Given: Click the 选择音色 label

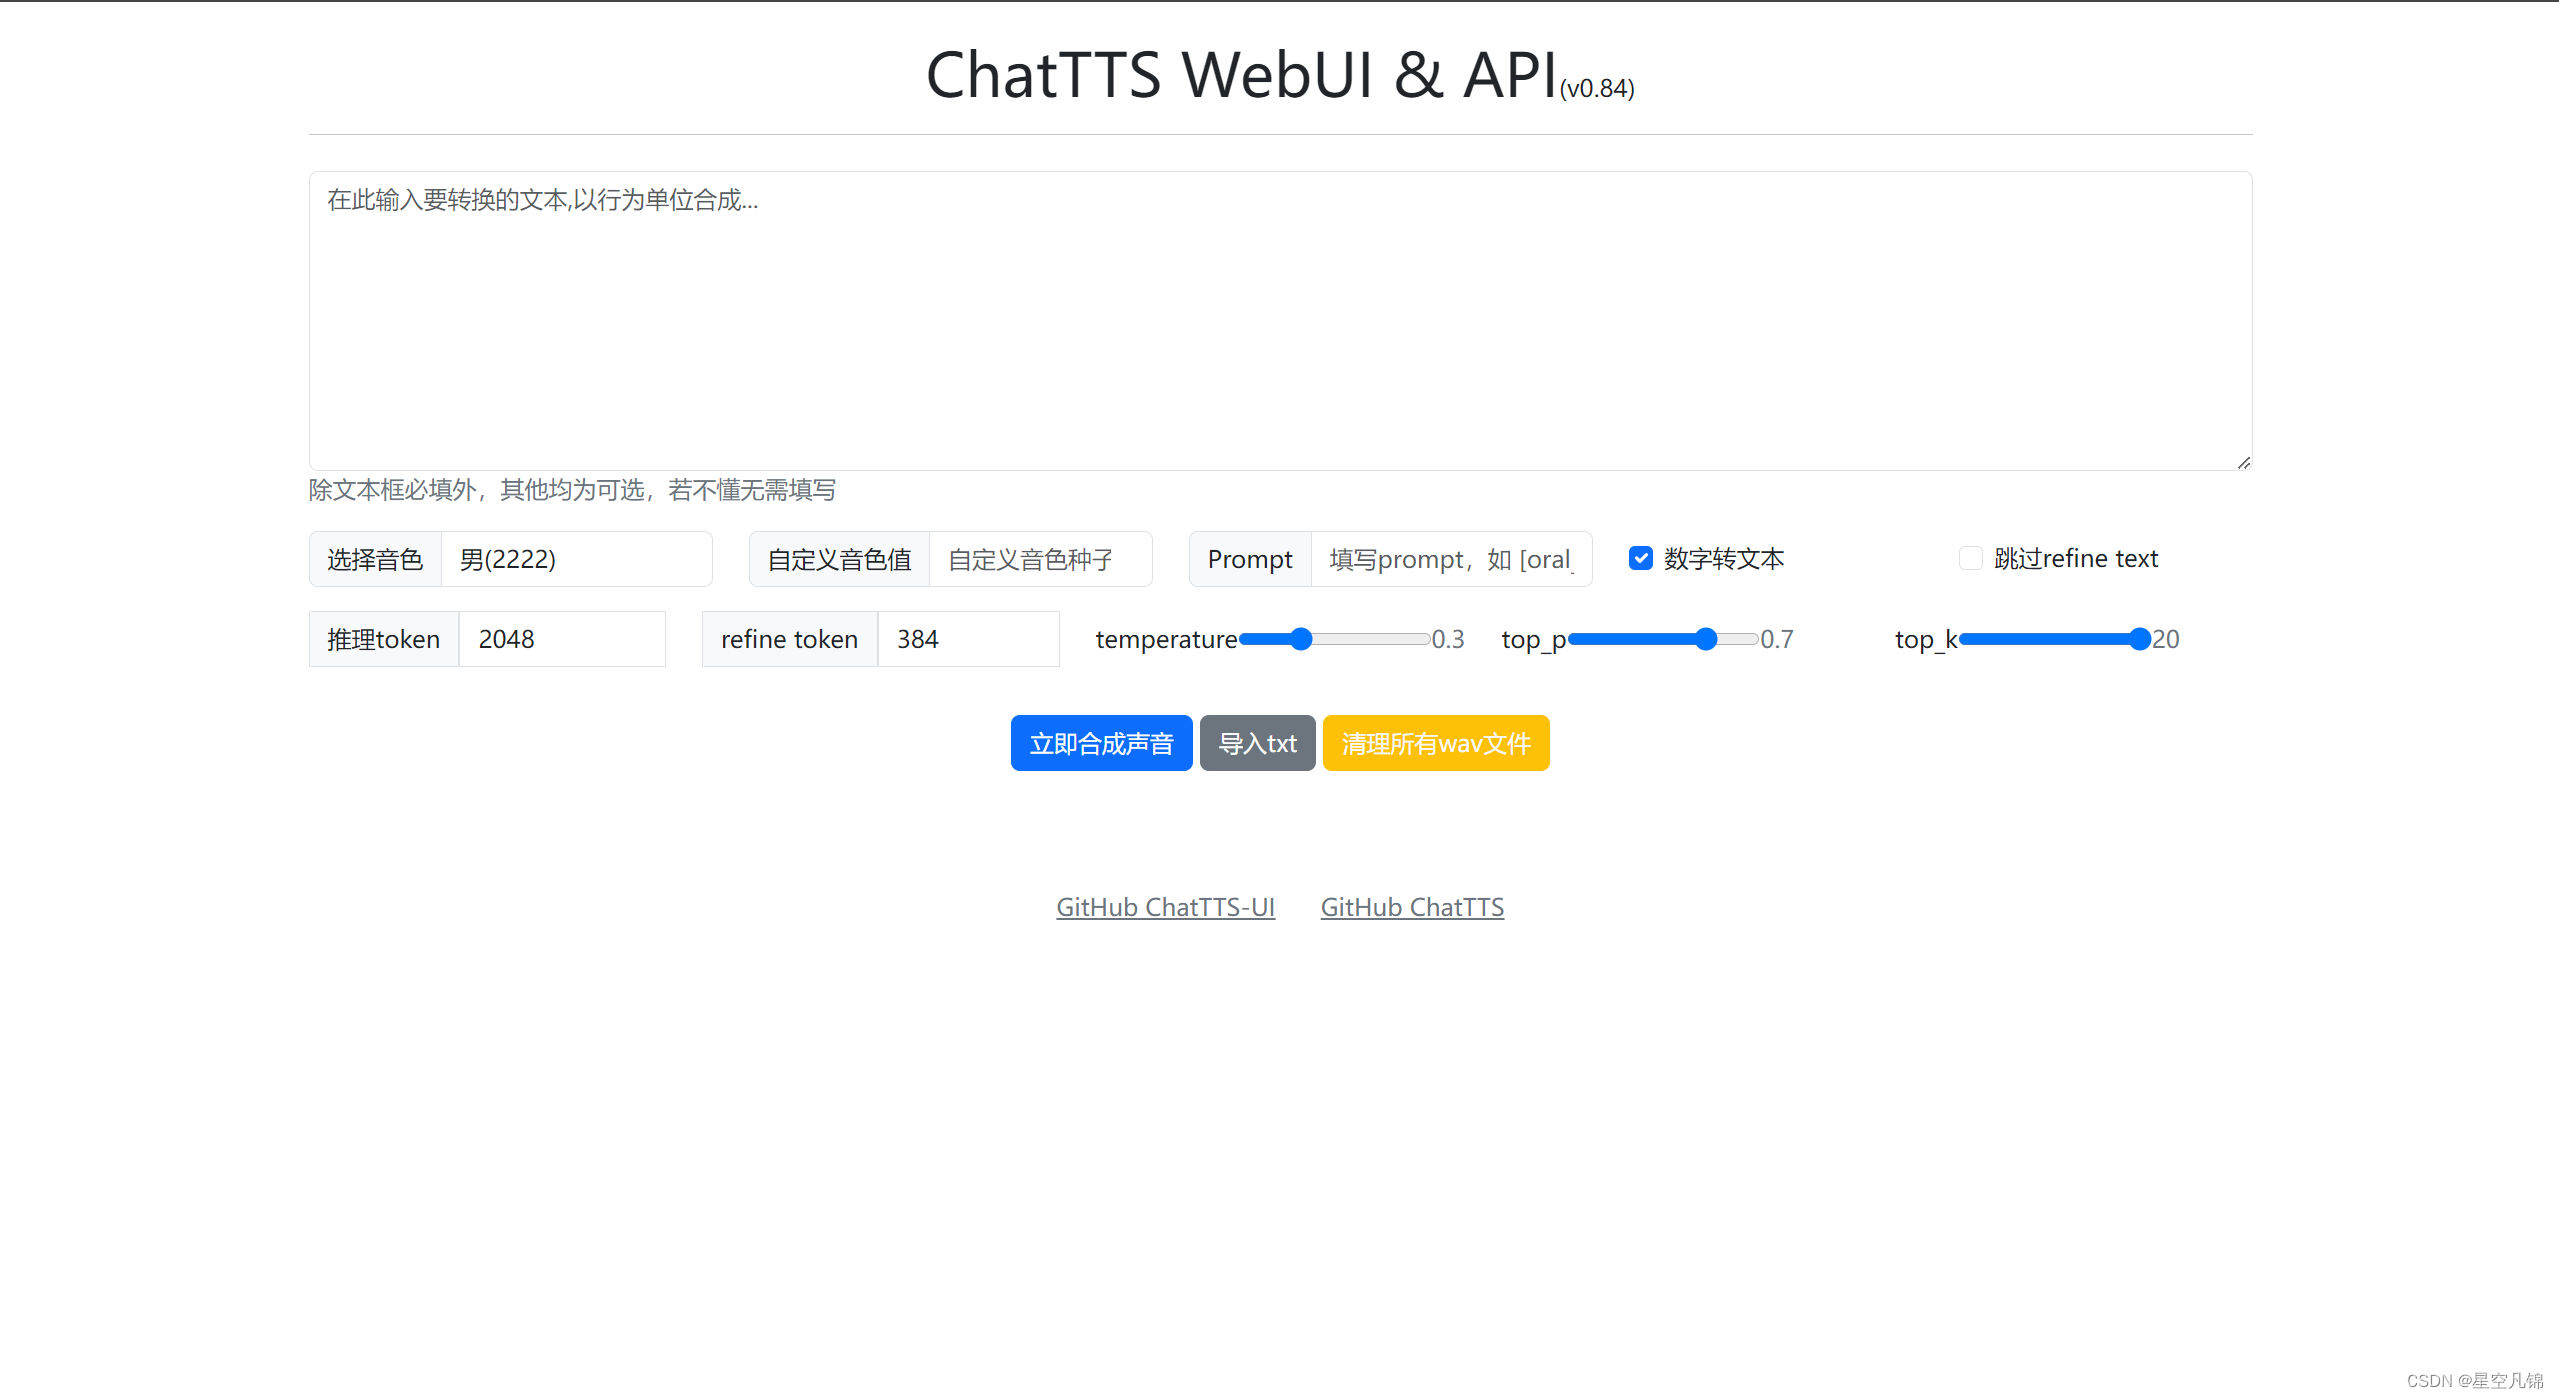Looking at the screenshot, I should [375, 559].
